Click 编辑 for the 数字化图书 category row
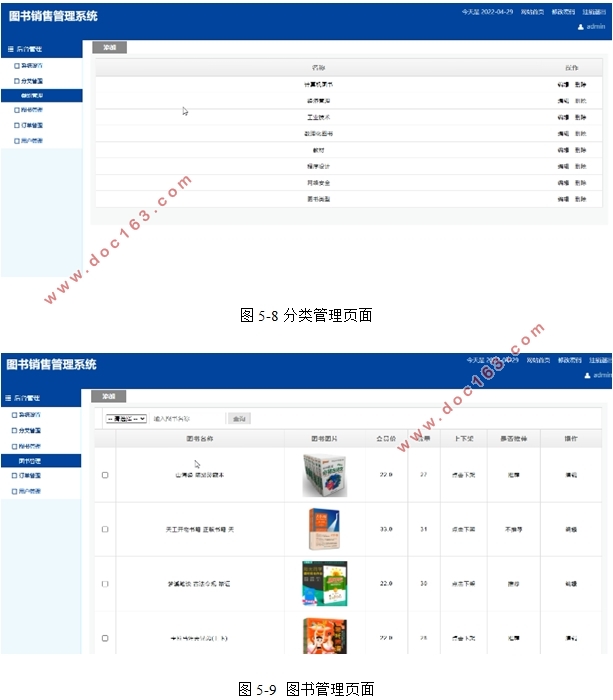The width and height of the screenshot is (613, 700). [563, 133]
